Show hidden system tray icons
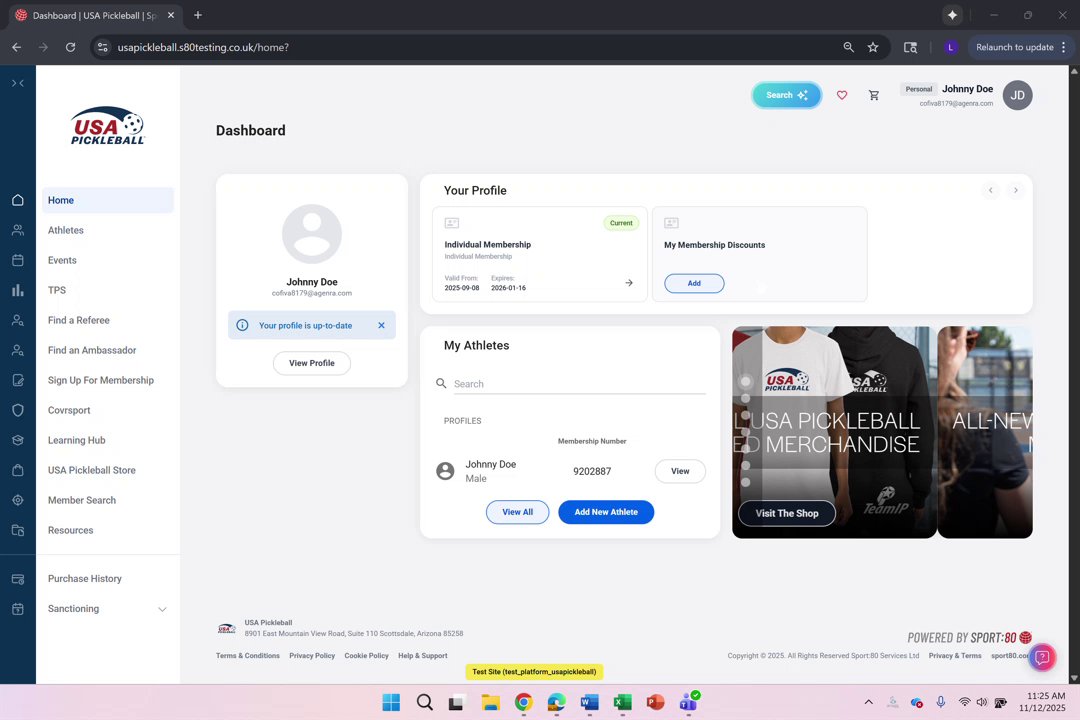The width and height of the screenshot is (1080, 720). 869,702
